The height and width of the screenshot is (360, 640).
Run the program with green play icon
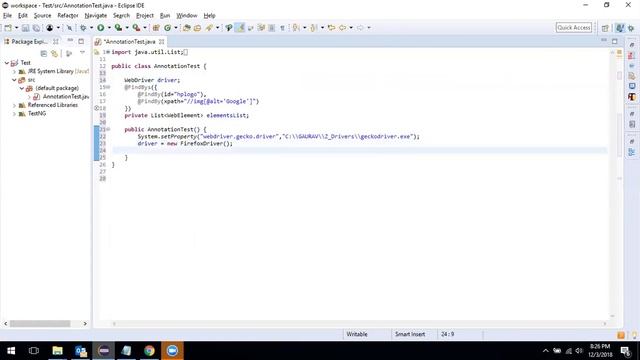pyautogui.click(x=100, y=28)
